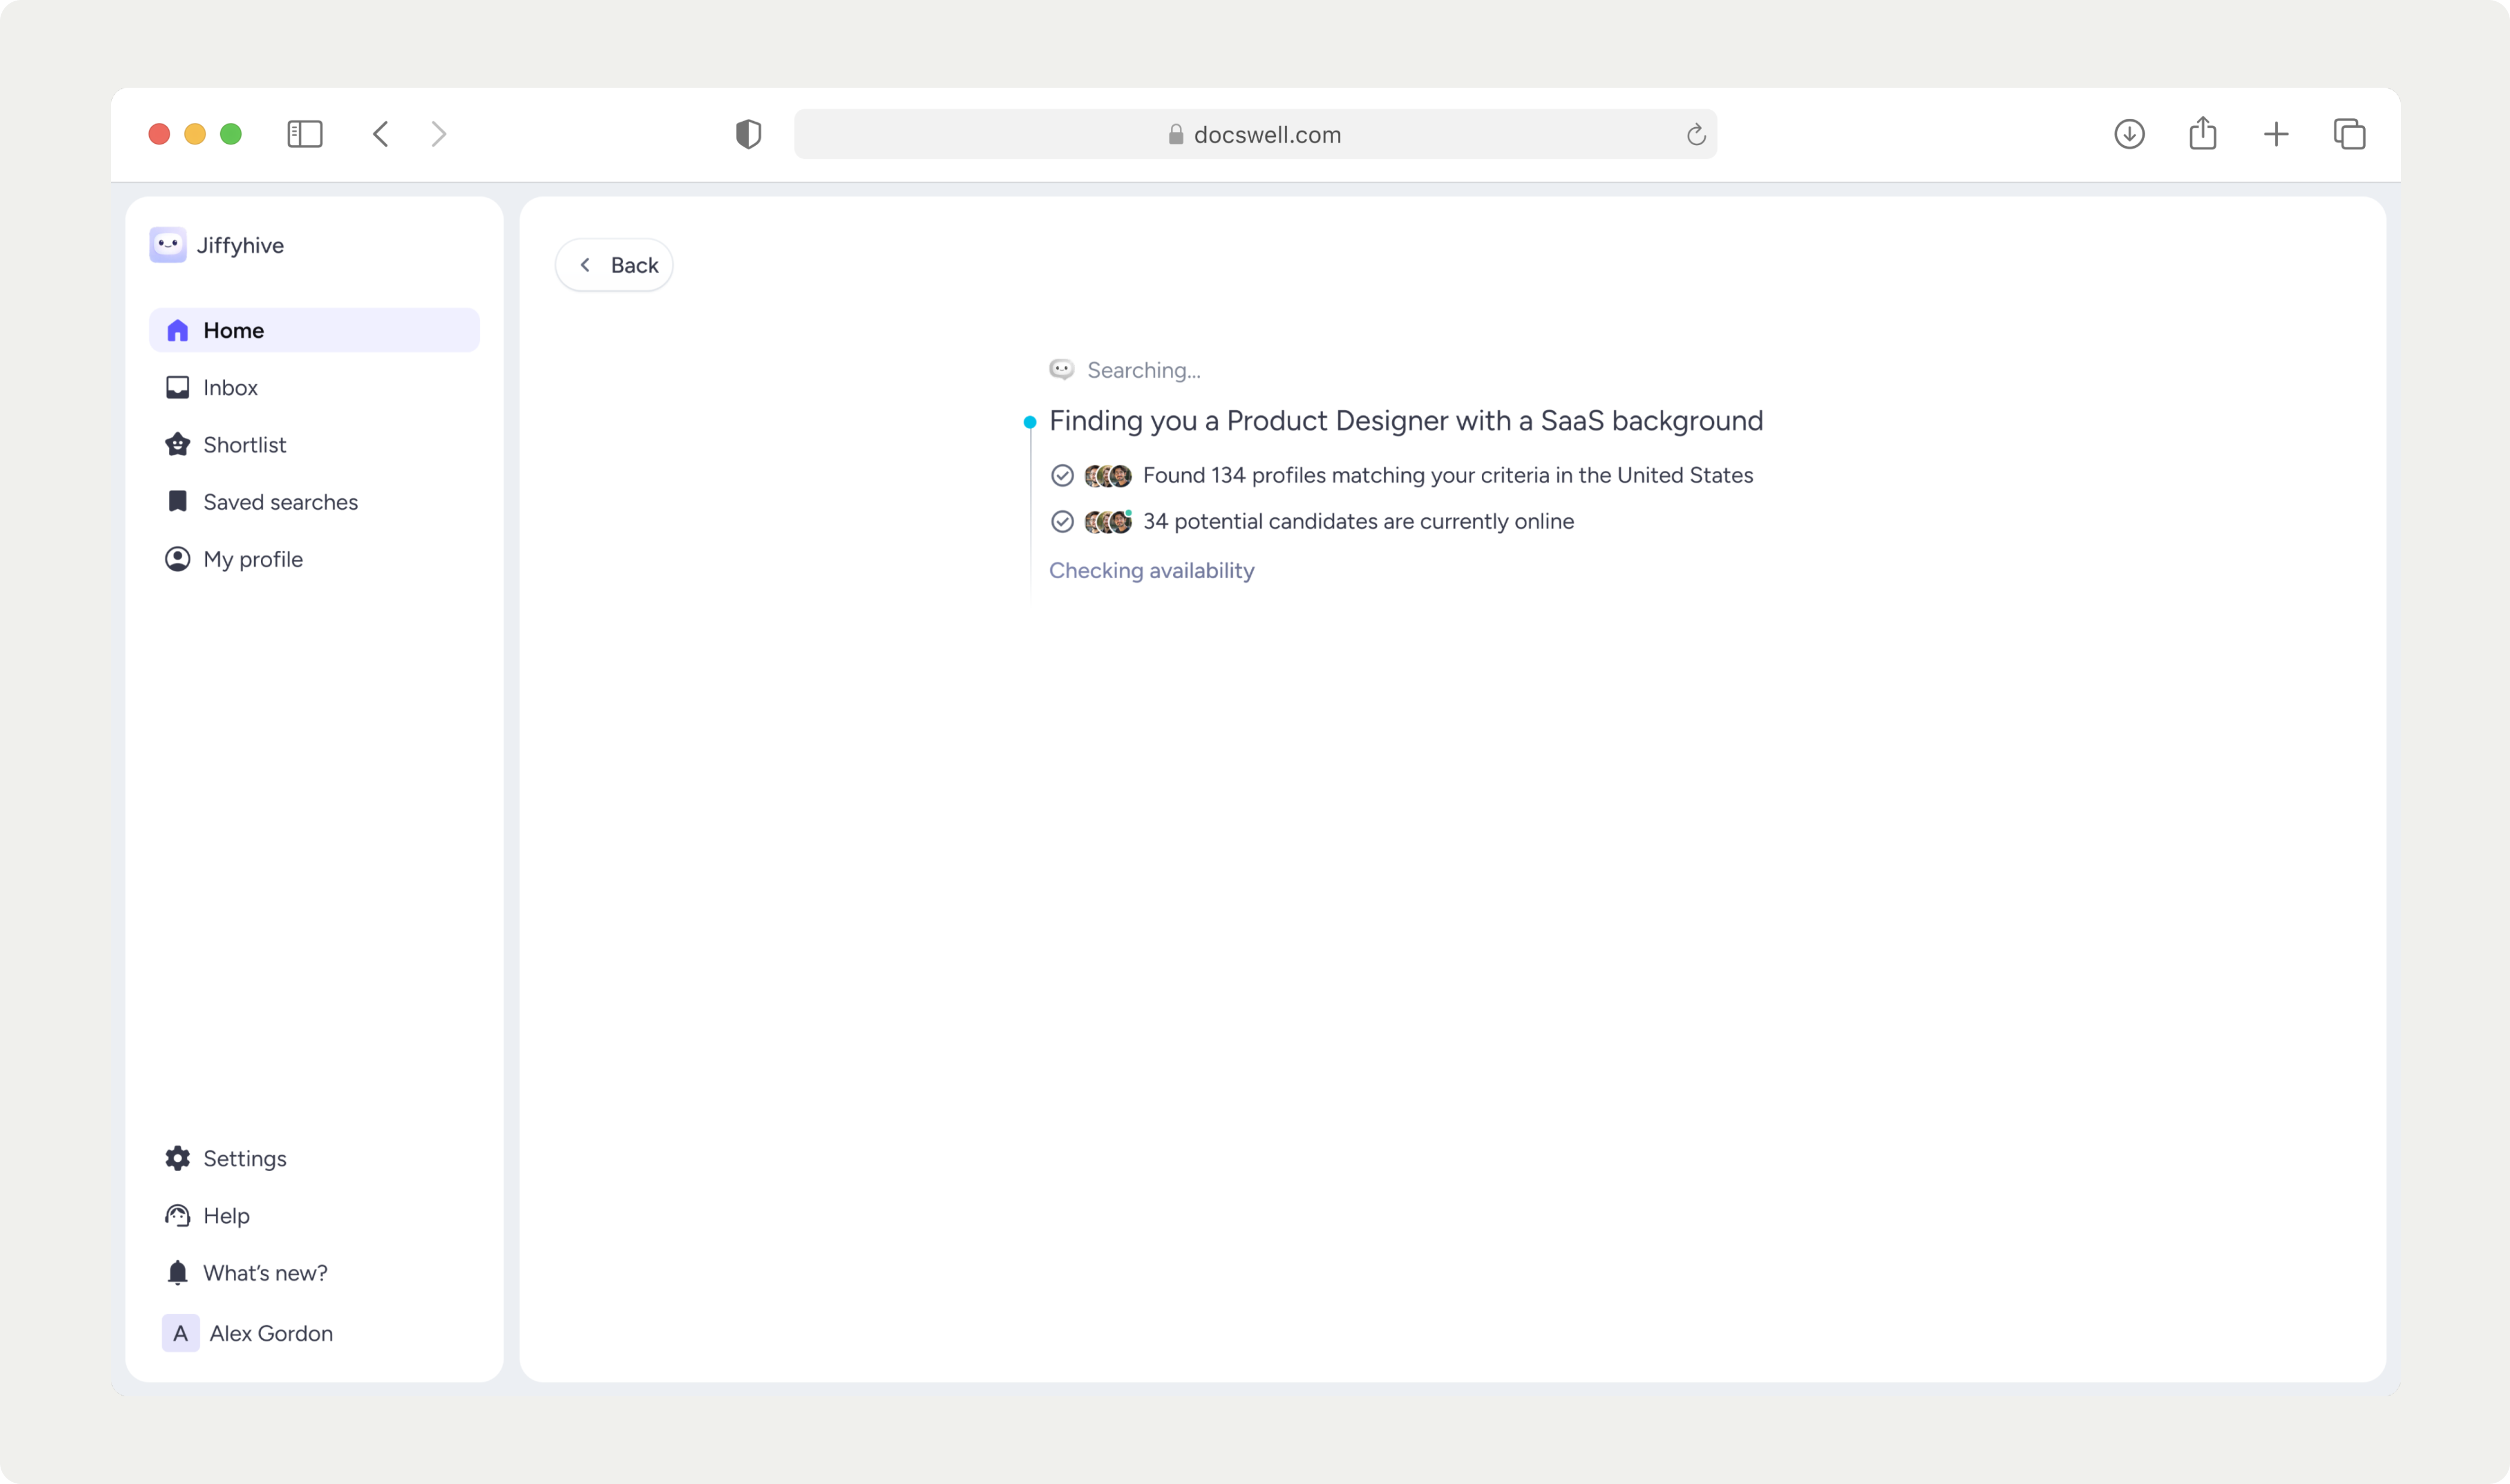Screen dimensions: 2510x1484
Task: Click avatars next to Found 134 profiles
Action: tap(1108, 475)
